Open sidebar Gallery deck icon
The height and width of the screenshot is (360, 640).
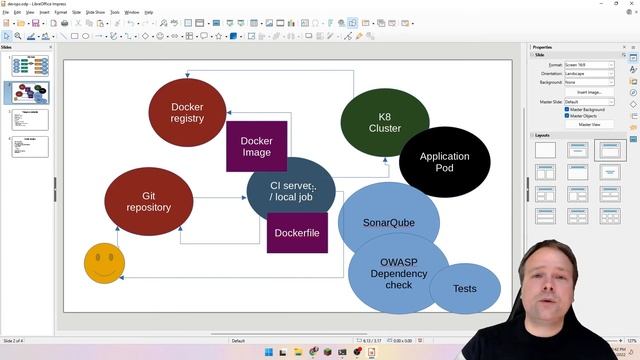coord(633,81)
